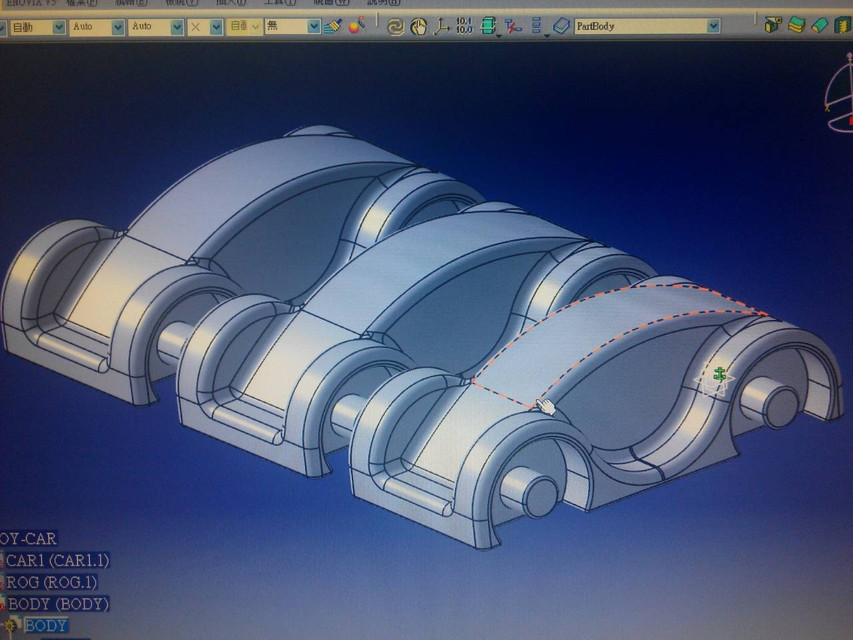This screenshot has height=640, width=853.
Task: Open the 無 filter dropdown
Action: tap(313, 27)
